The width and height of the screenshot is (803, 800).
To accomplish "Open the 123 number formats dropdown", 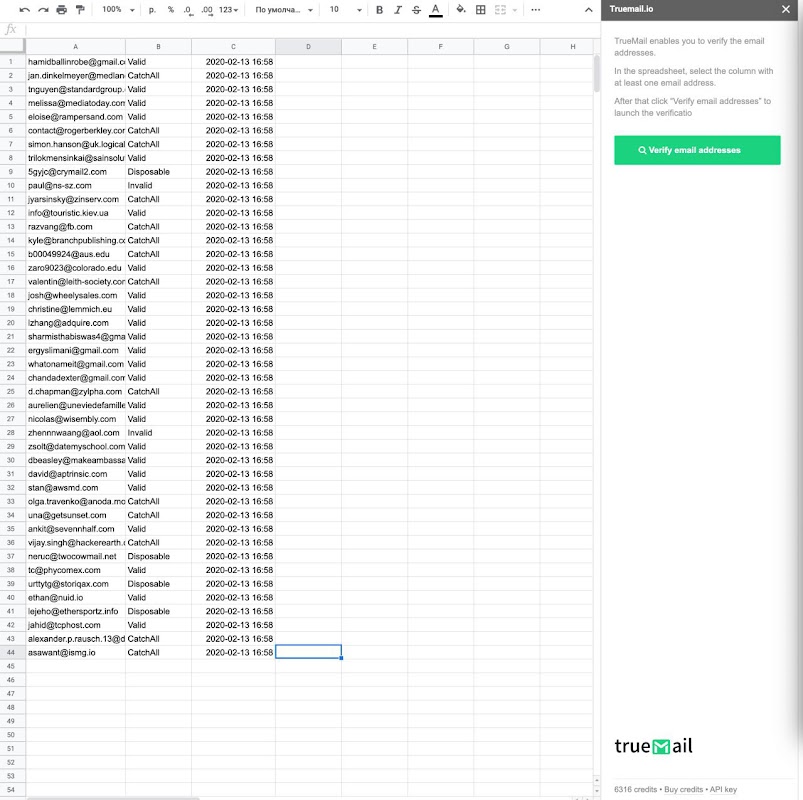I will (228, 10).
